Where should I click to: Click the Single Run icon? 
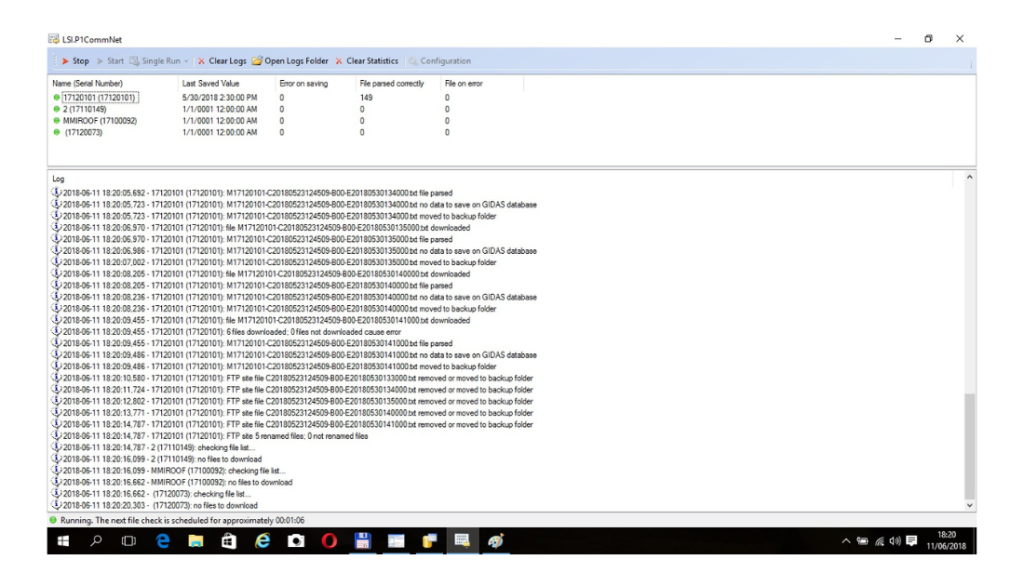(x=136, y=60)
